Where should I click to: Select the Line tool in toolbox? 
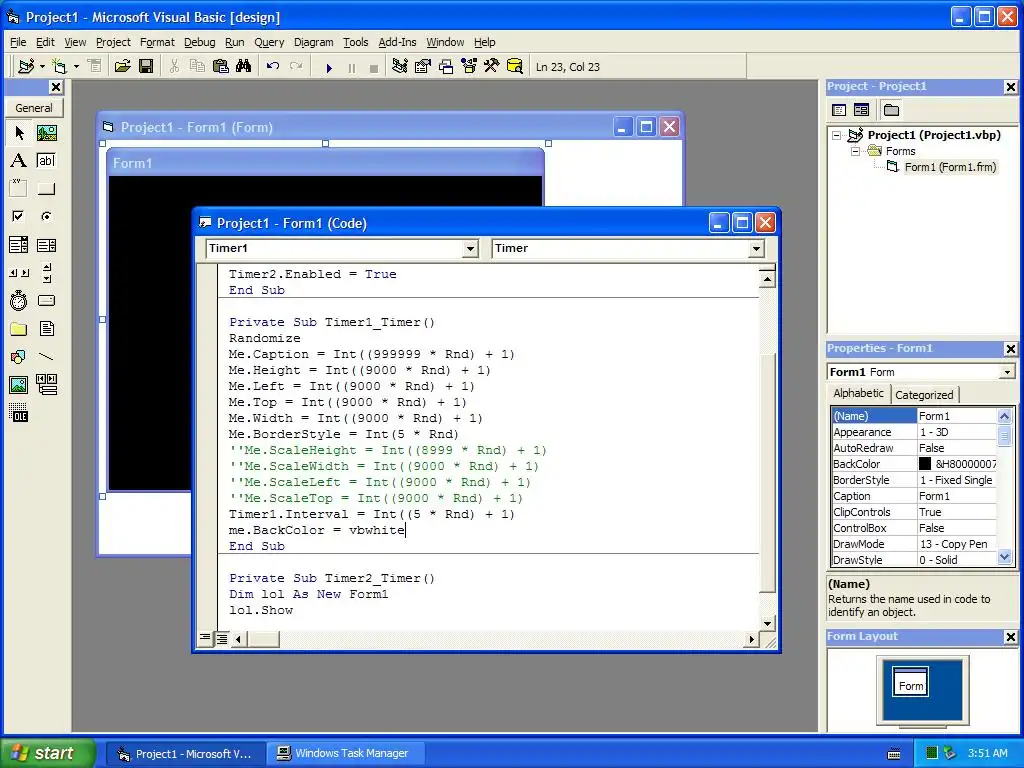click(46, 357)
